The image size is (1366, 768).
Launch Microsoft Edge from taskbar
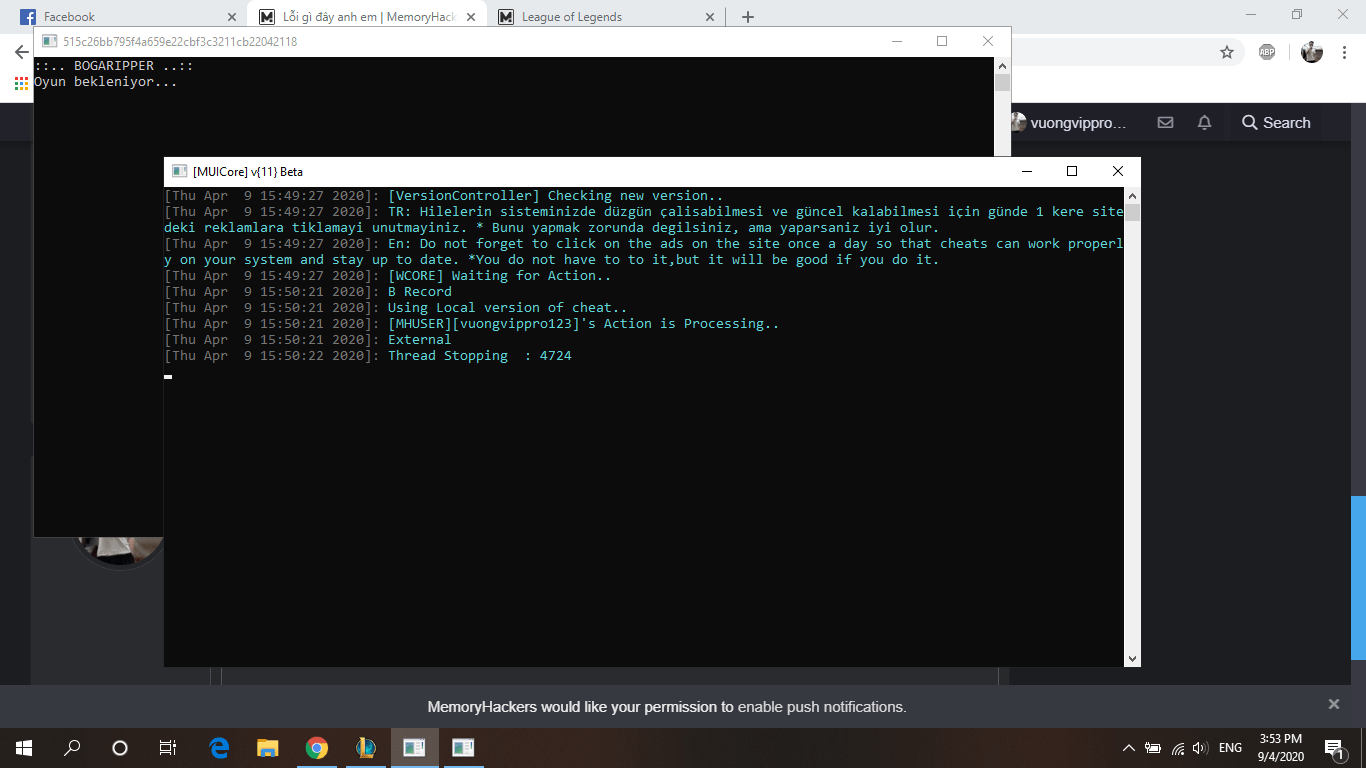(219, 747)
